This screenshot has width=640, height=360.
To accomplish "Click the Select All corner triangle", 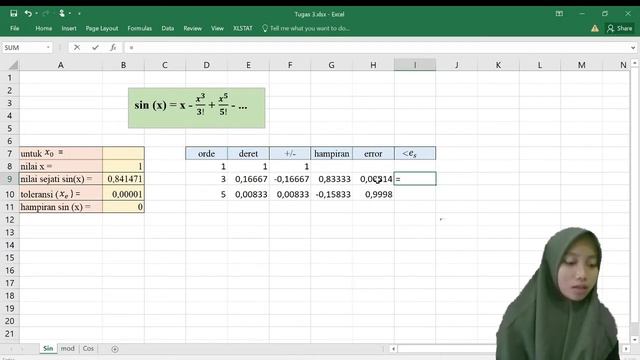I will click(x=13, y=65).
